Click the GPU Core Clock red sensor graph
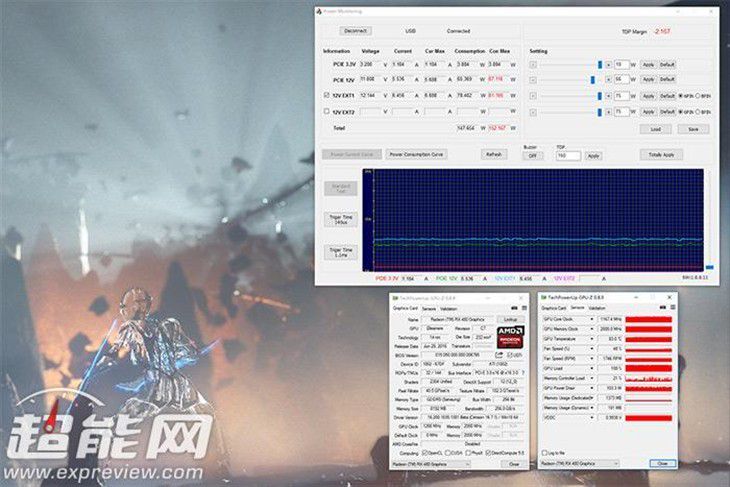 (x=649, y=319)
